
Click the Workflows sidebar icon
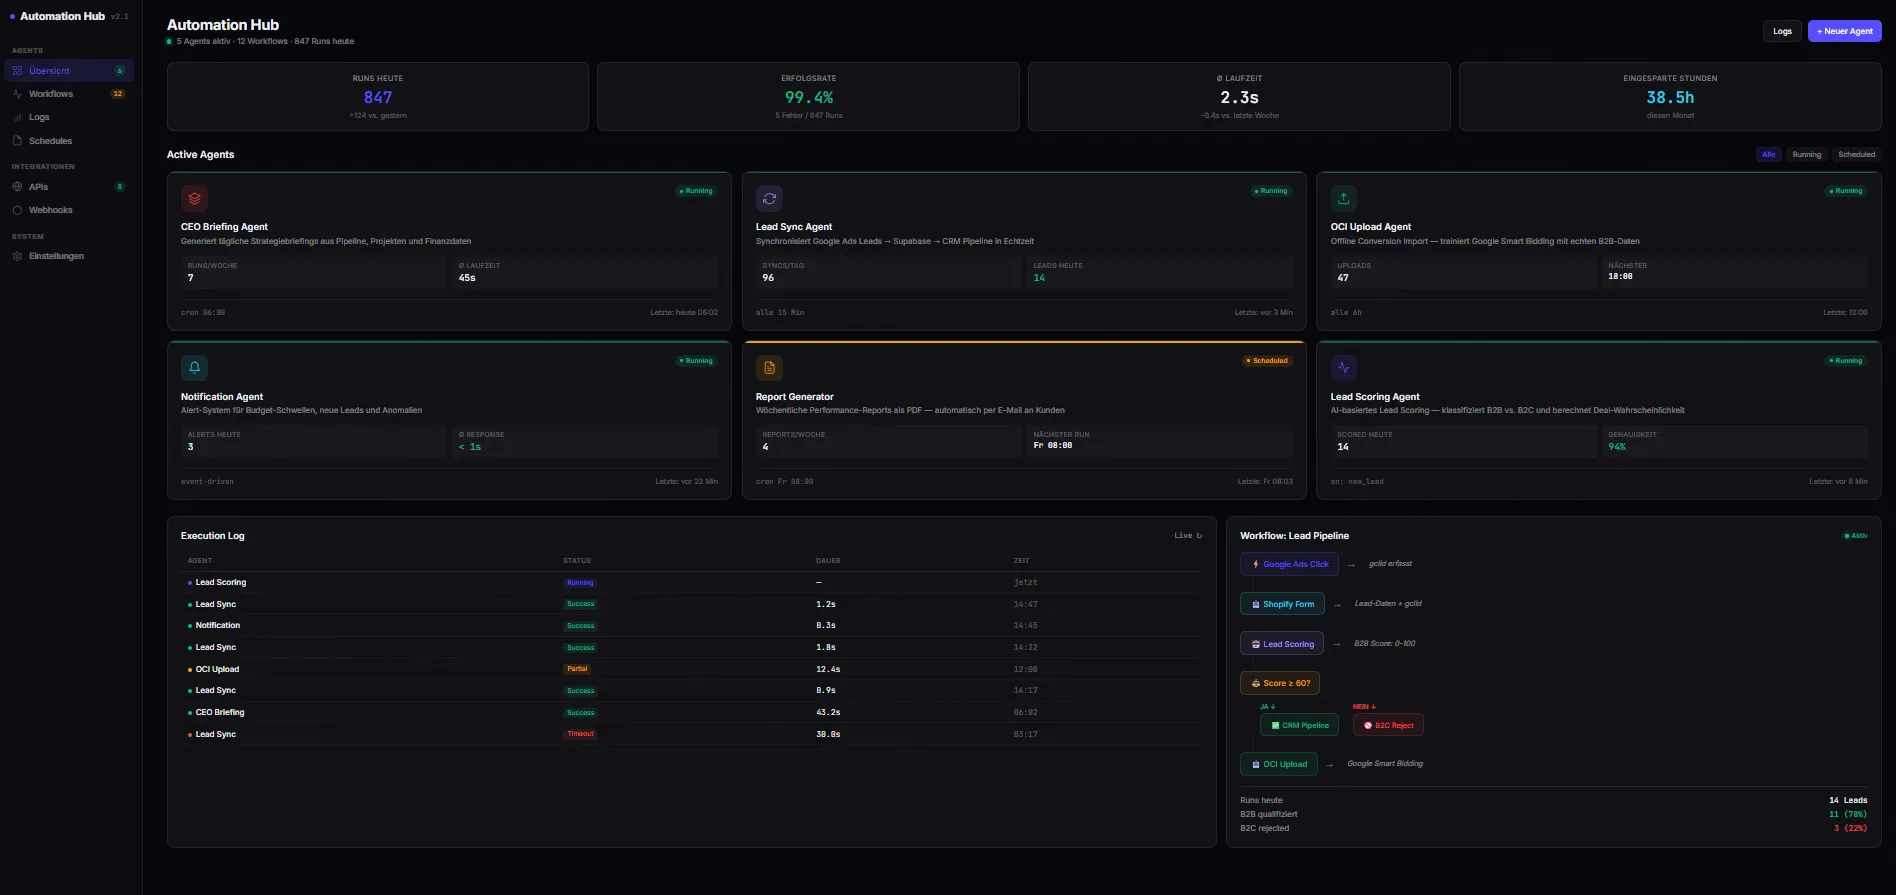[17, 94]
